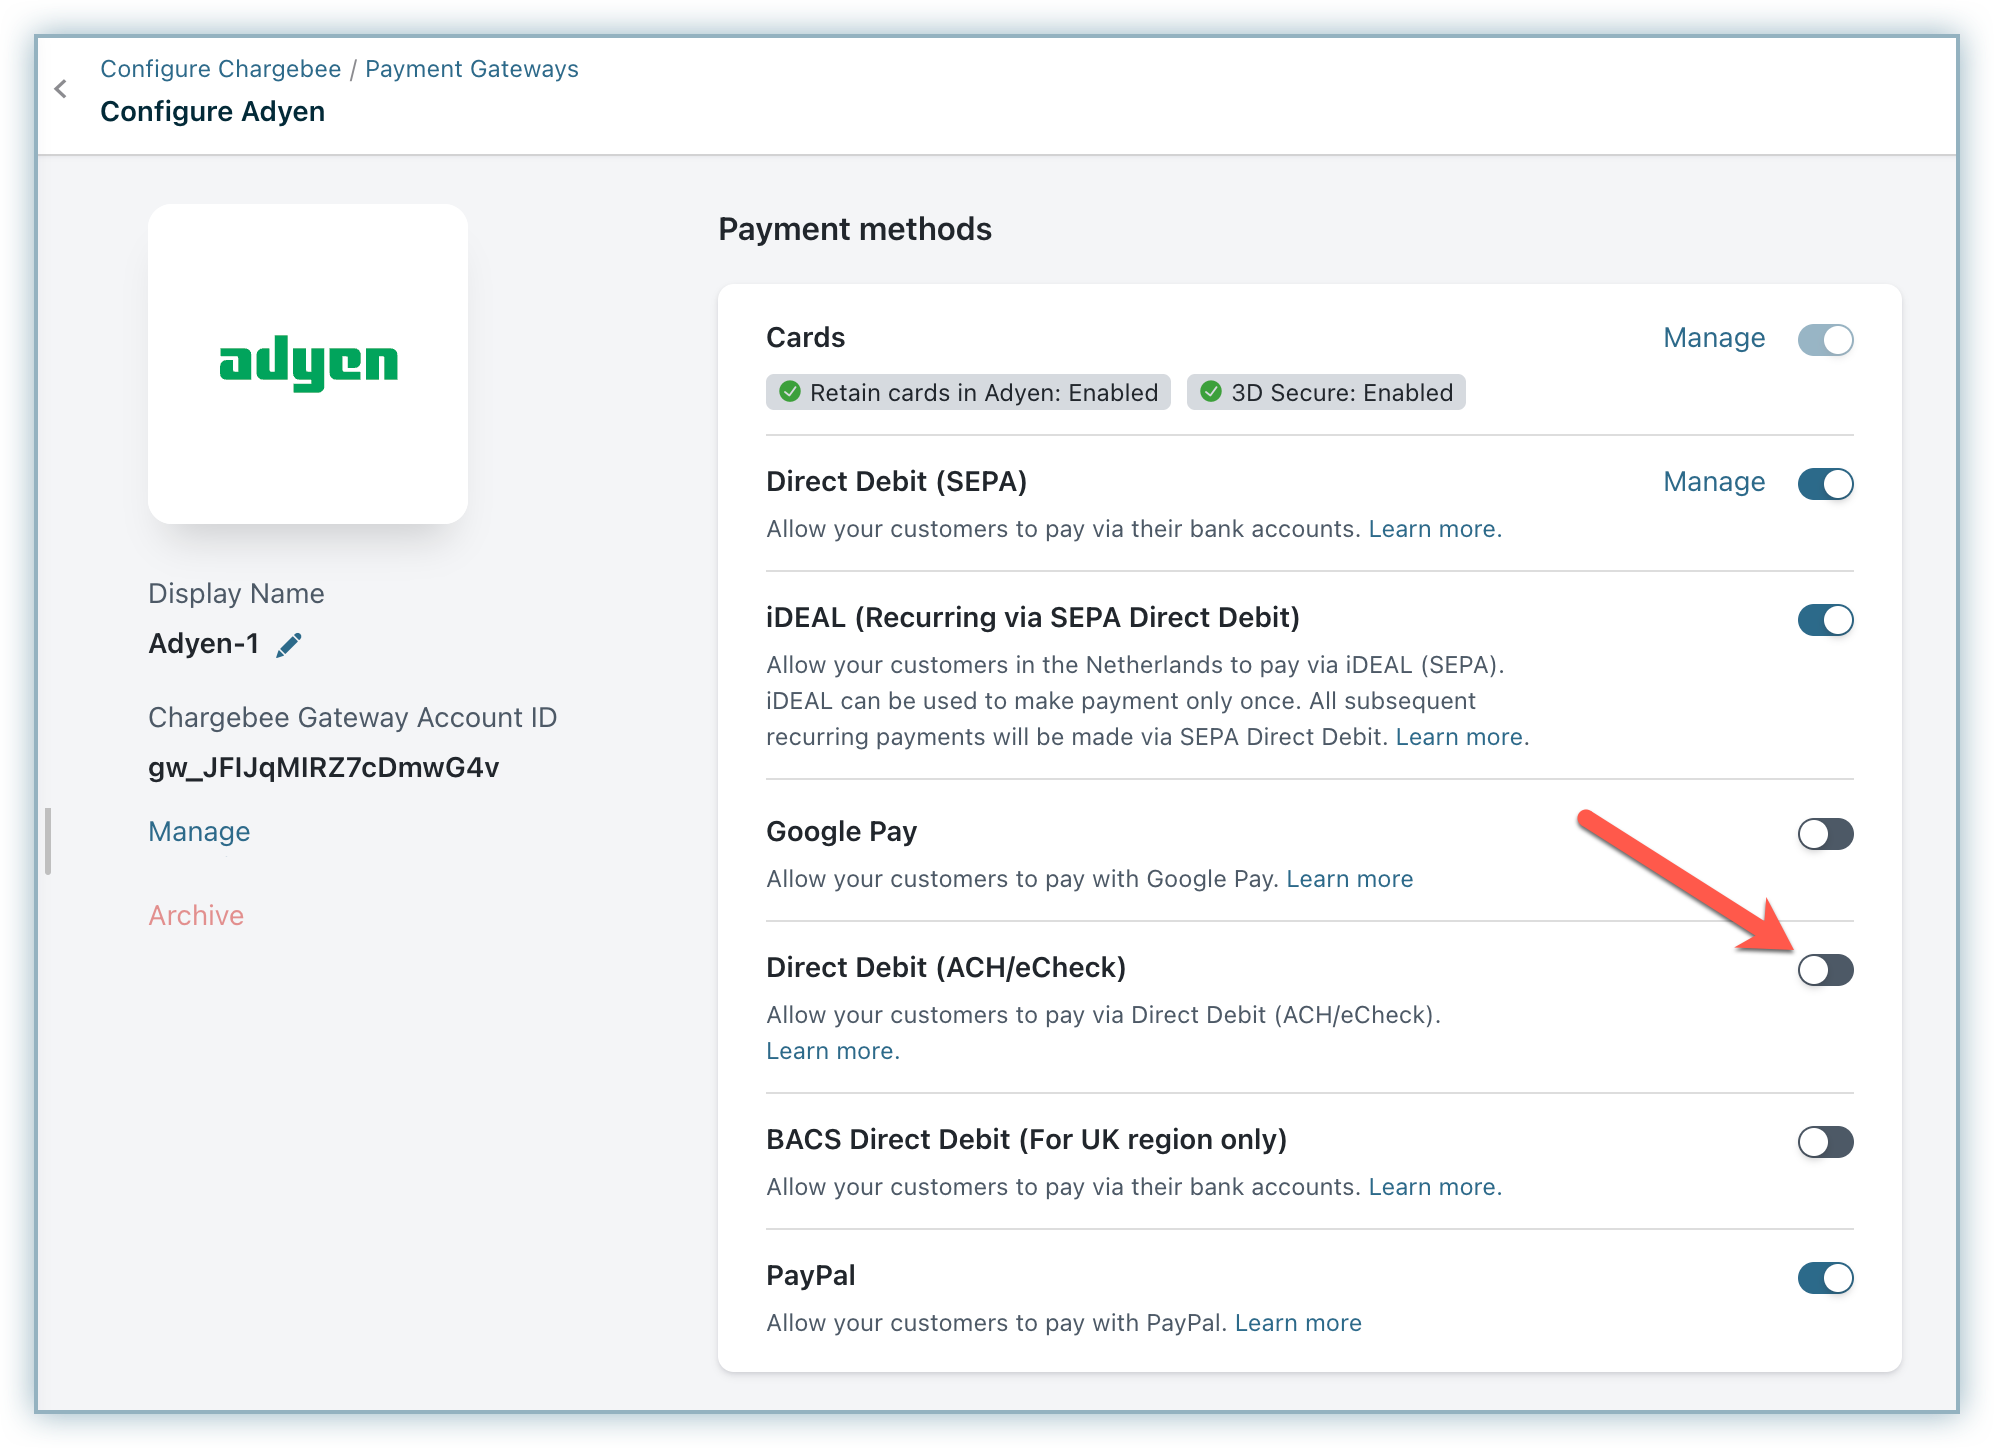Enable Direct Debit (ACH/eCheck) toggle
The height and width of the screenshot is (1448, 1994).
1825,970
